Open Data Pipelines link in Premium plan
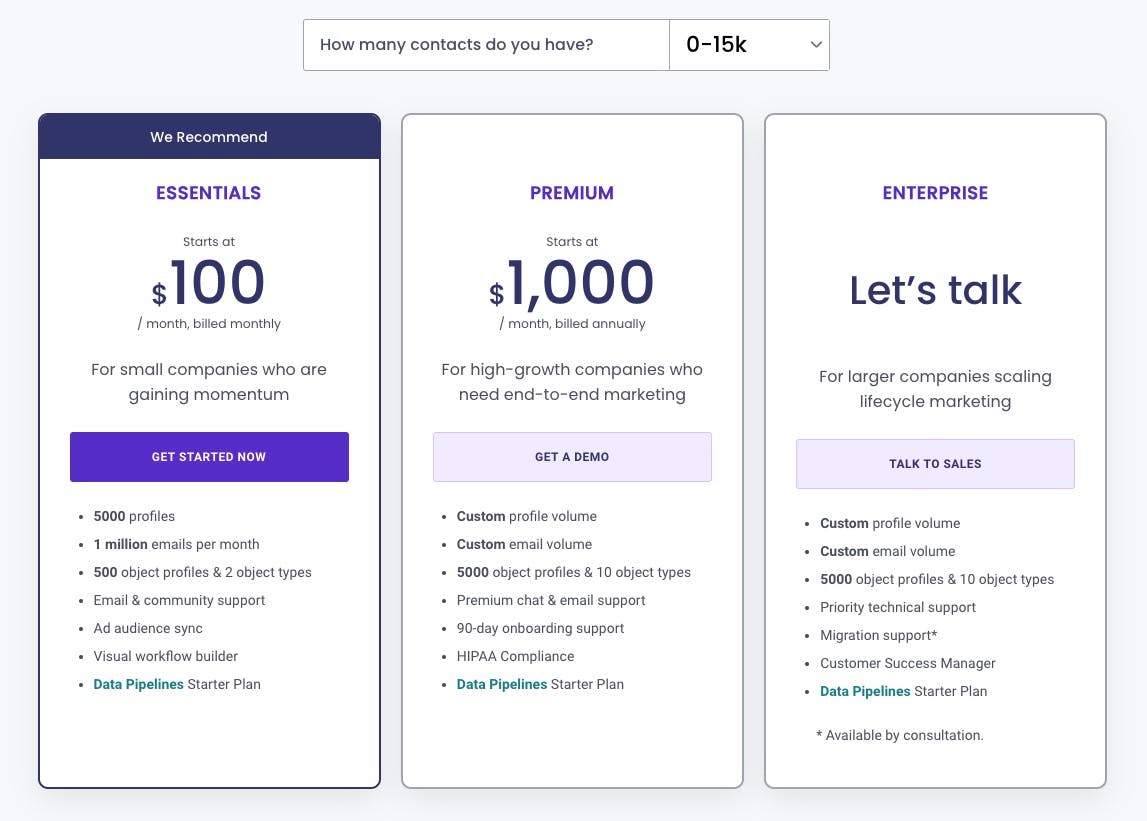The width and height of the screenshot is (1147, 821). click(x=501, y=685)
